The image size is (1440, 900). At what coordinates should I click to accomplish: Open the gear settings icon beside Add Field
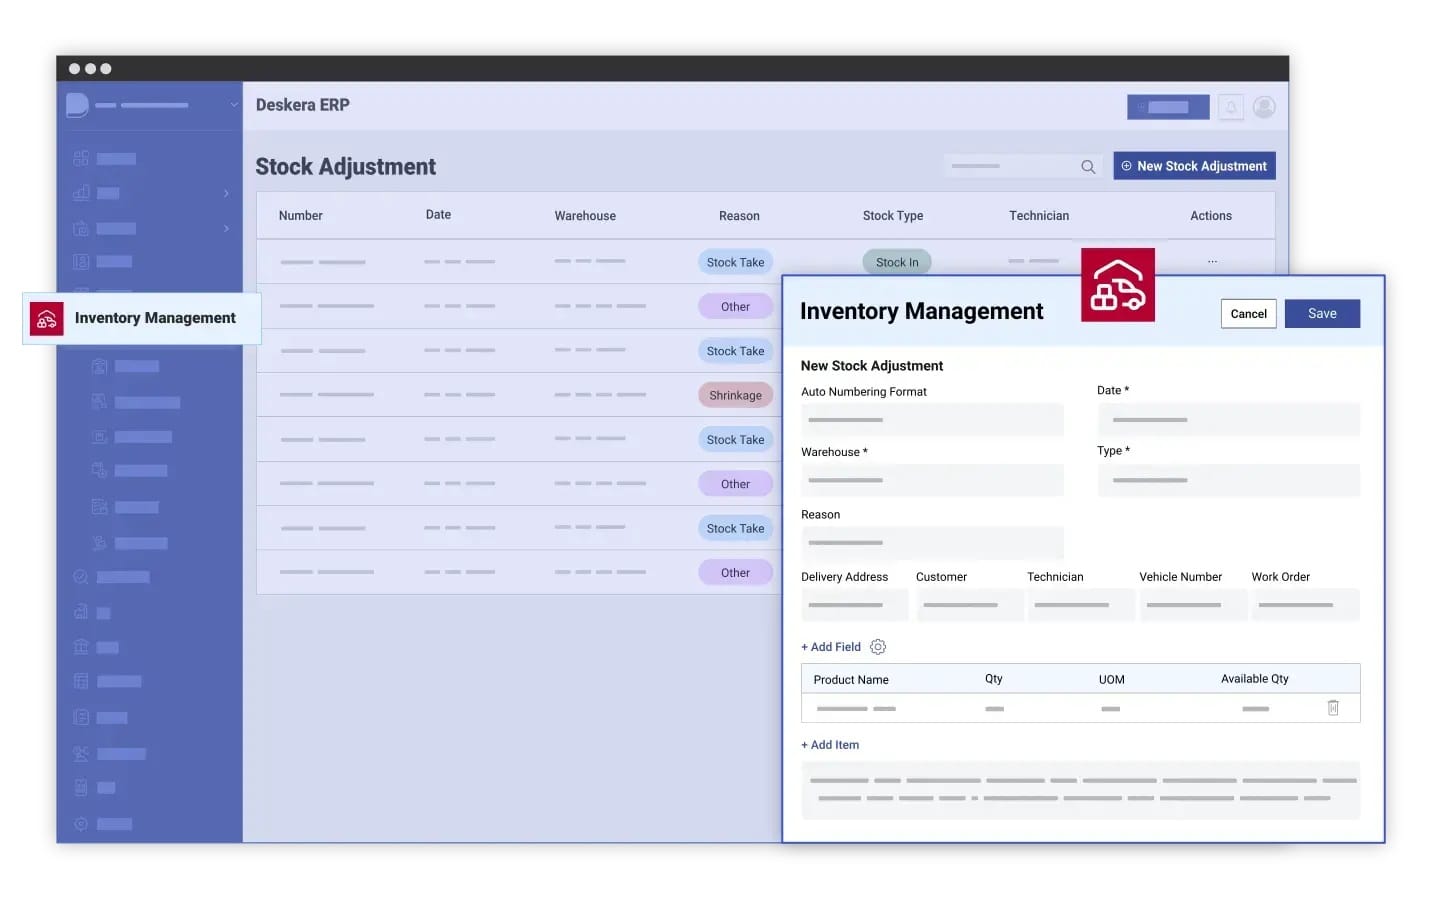(x=878, y=647)
